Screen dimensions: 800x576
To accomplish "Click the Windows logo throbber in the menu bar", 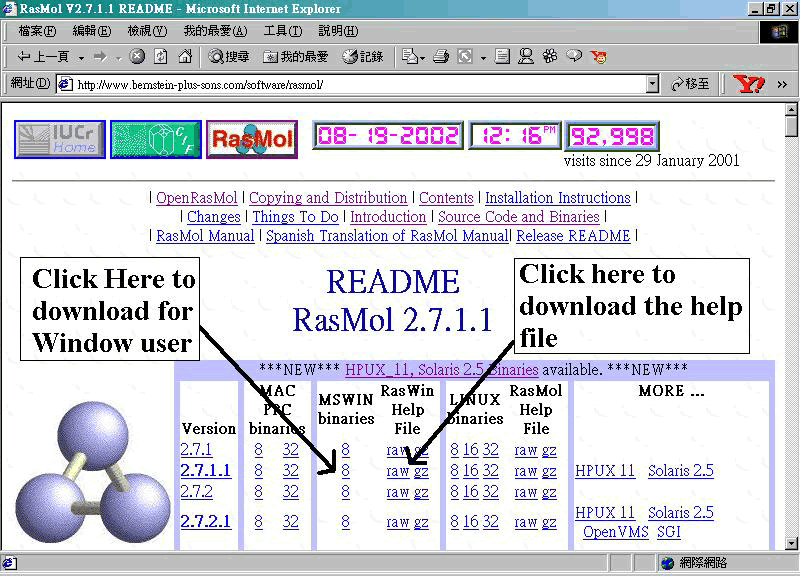I will [779, 32].
